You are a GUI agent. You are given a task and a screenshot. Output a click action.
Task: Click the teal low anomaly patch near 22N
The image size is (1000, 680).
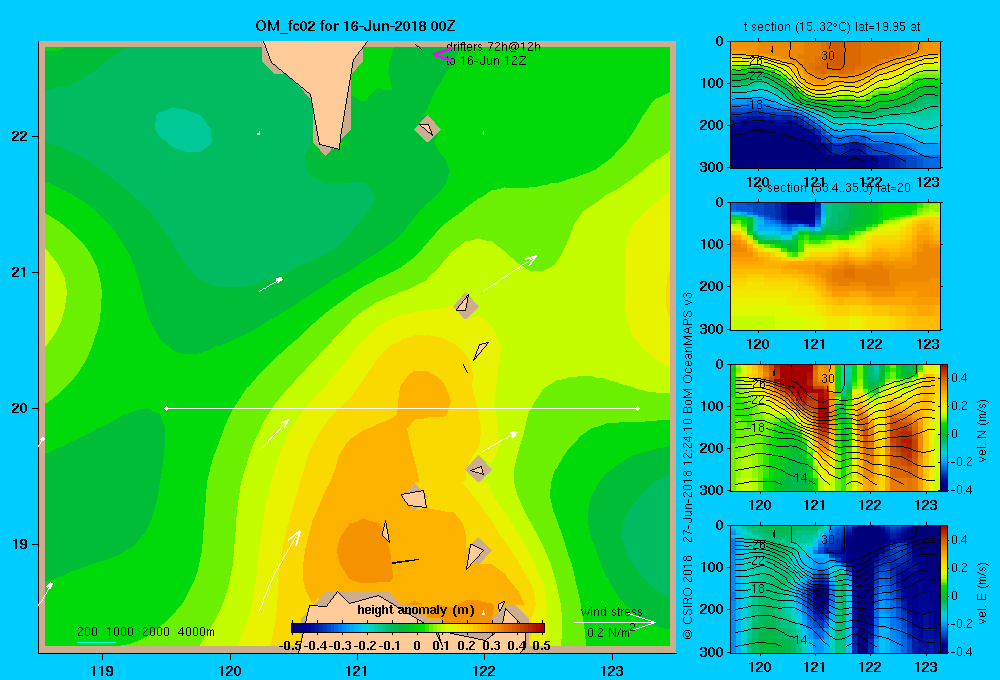click(x=183, y=129)
